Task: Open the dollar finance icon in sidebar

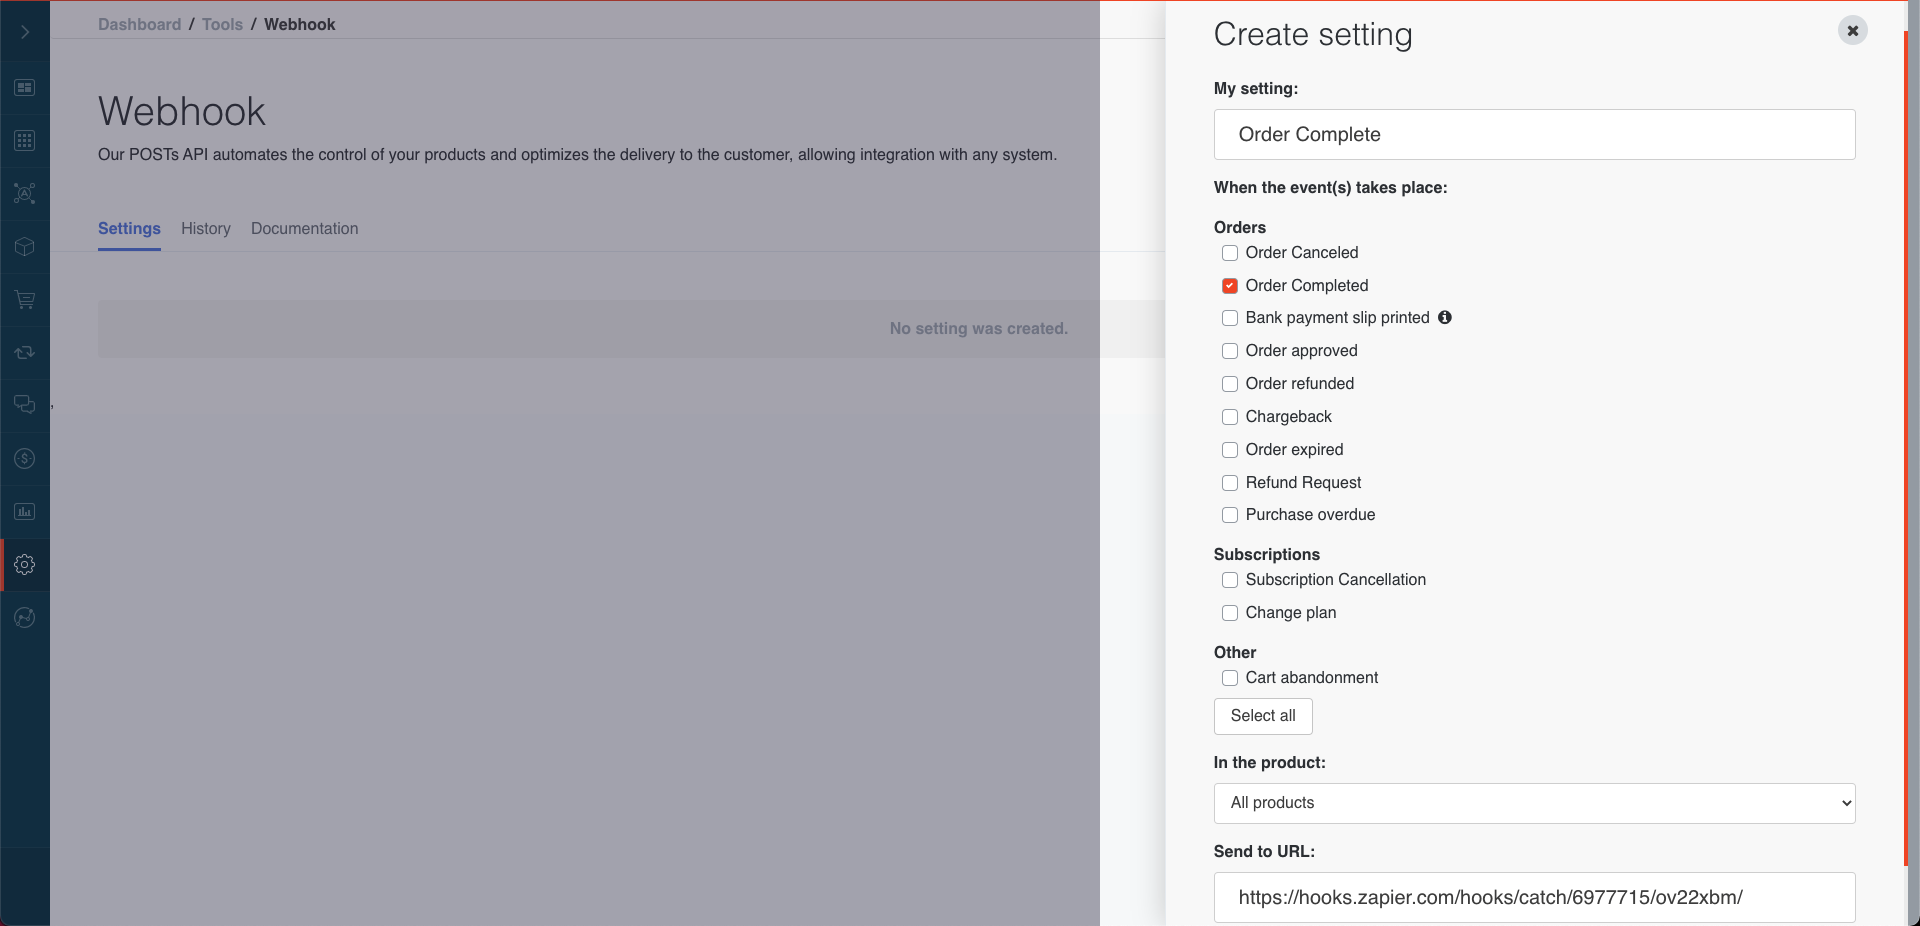Action: [x=25, y=458]
